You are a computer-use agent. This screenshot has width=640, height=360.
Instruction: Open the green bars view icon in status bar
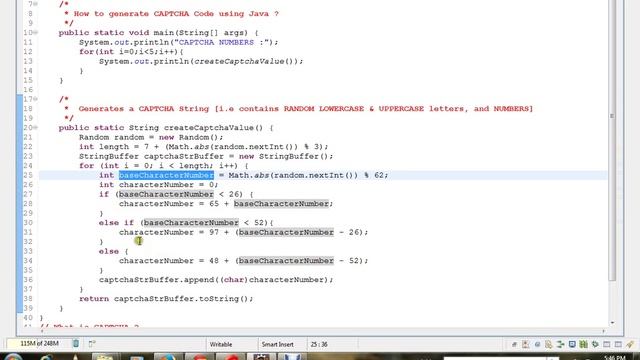coord(584,344)
